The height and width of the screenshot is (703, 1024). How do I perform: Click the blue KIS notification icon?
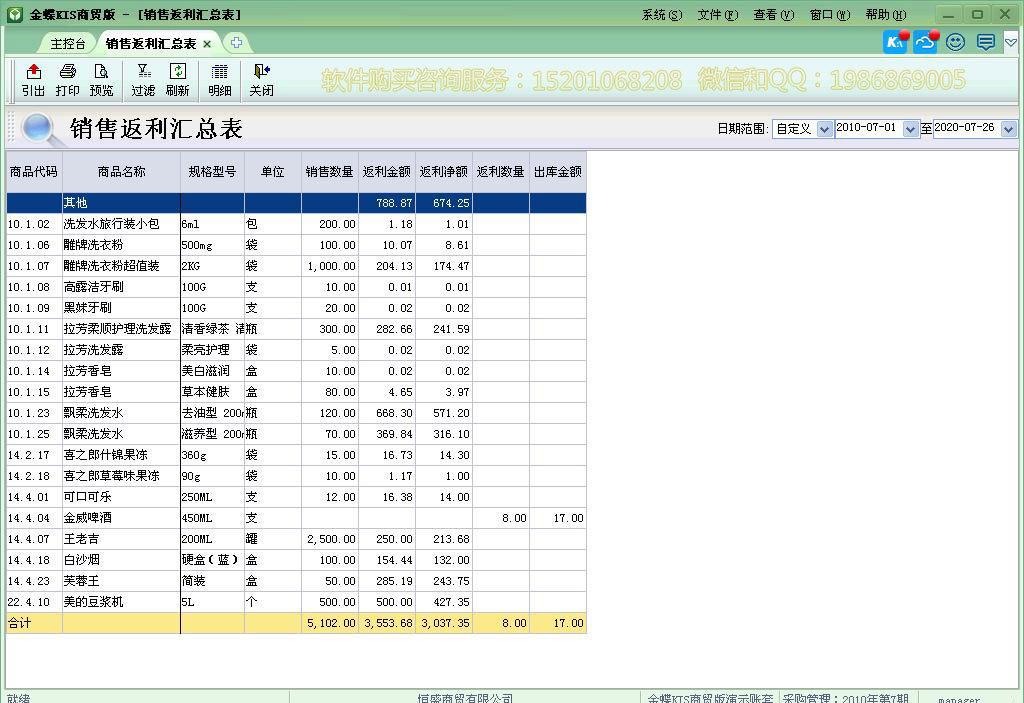893,41
